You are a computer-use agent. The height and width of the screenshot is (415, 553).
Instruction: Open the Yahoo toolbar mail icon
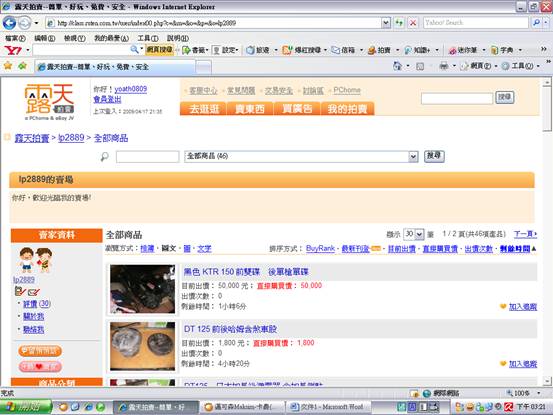pyautogui.click(x=335, y=50)
